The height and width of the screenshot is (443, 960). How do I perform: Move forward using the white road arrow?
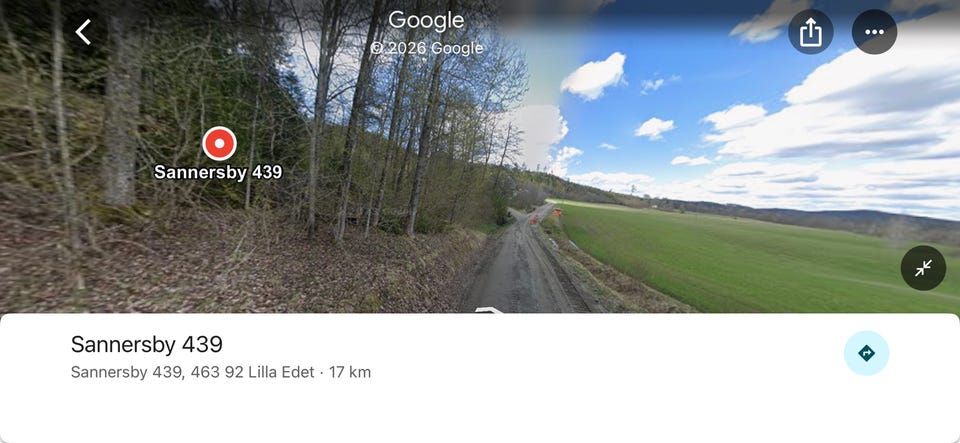489,310
